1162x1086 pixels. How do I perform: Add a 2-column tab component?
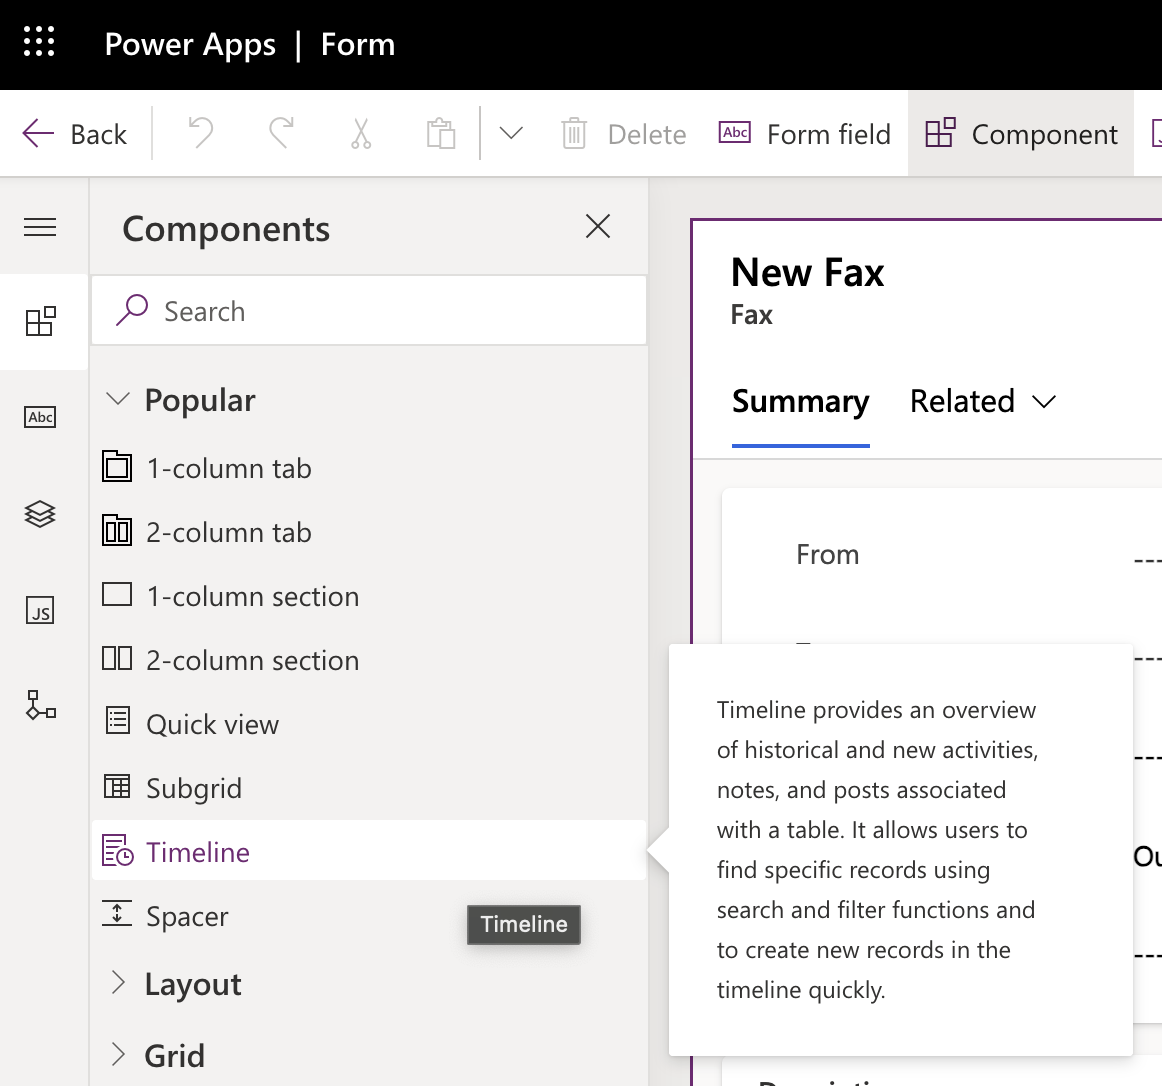coord(369,532)
